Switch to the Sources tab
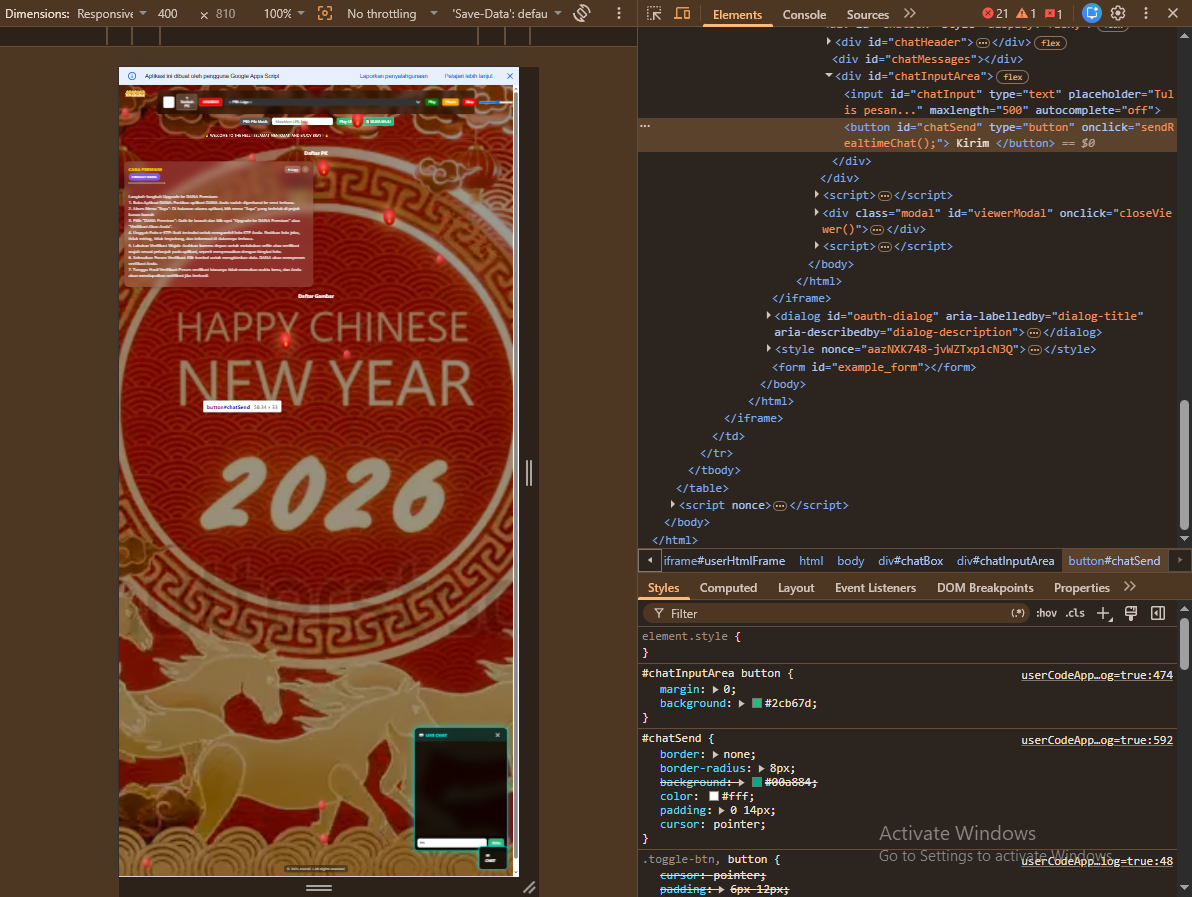 [x=867, y=14]
